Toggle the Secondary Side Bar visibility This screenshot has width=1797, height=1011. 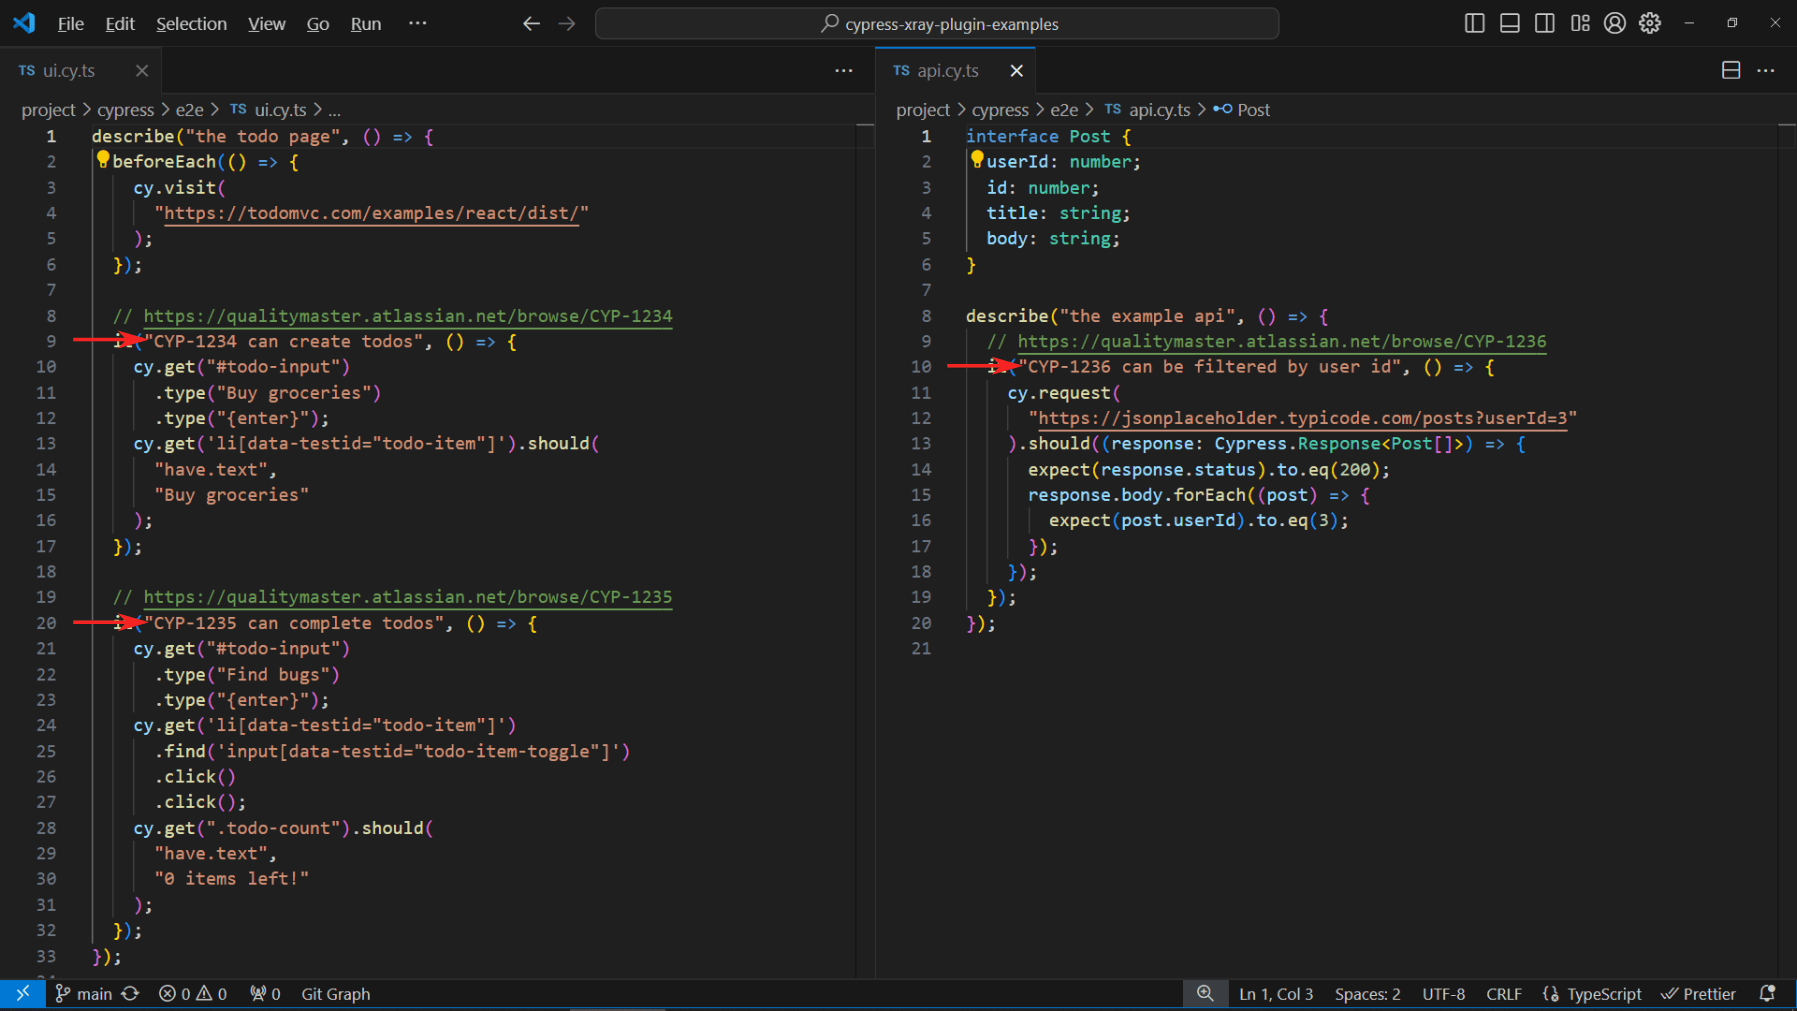point(1544,22)
